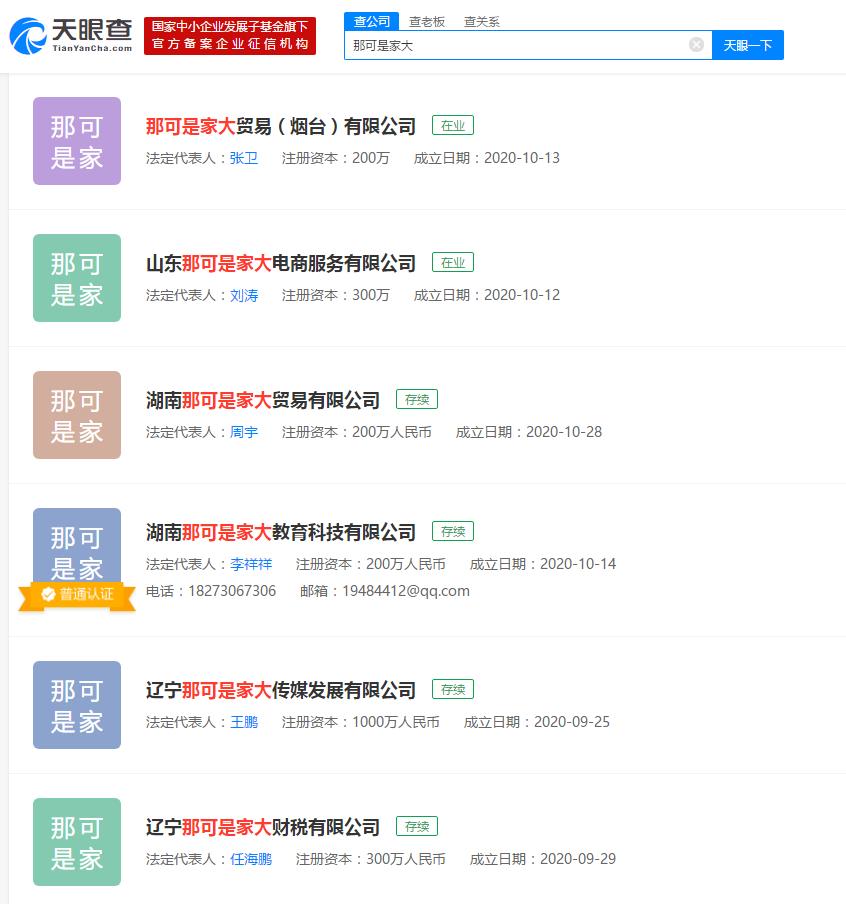This screenshot has height=904, width=846.
Task: Click the purple logo thumbnail of Yantai company
Action: 77,141
